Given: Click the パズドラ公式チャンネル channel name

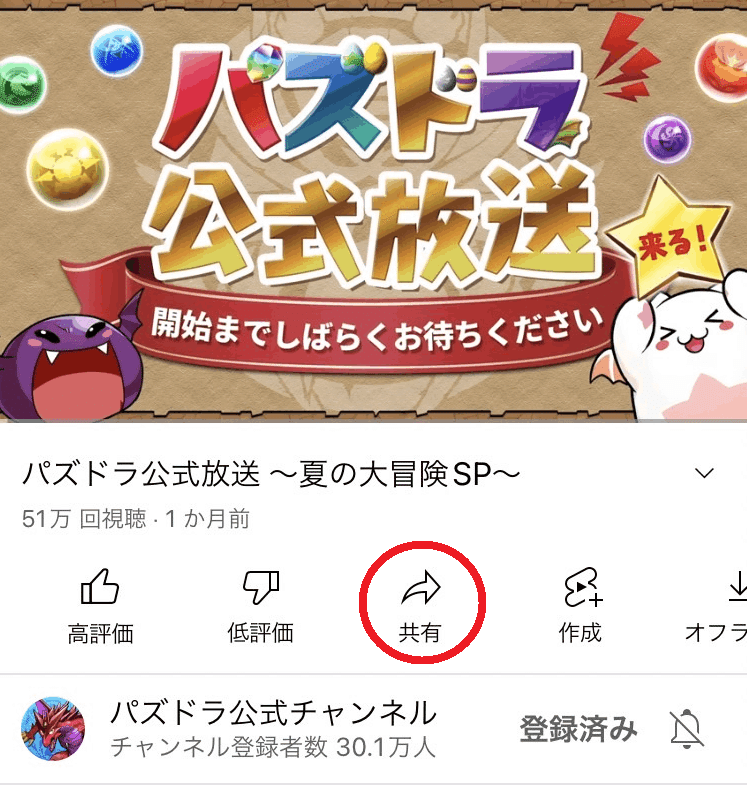Looking at the screenshot, I should click(273, 712).
